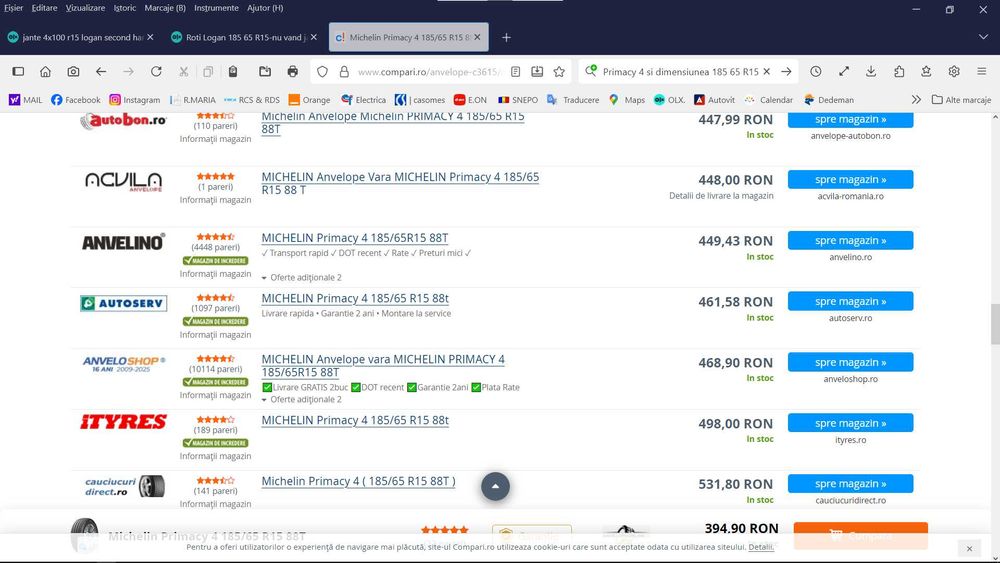Open the Instagram bookmark
1000x563 pixels.
pos(135,99)
